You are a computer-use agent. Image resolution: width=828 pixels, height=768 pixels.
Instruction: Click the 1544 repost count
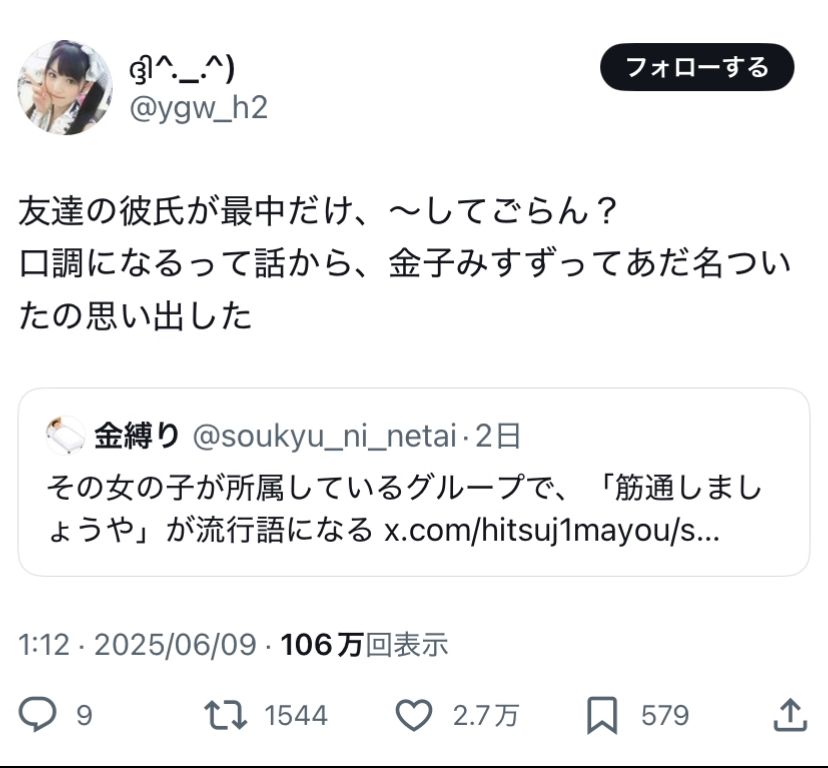point(295,715)
